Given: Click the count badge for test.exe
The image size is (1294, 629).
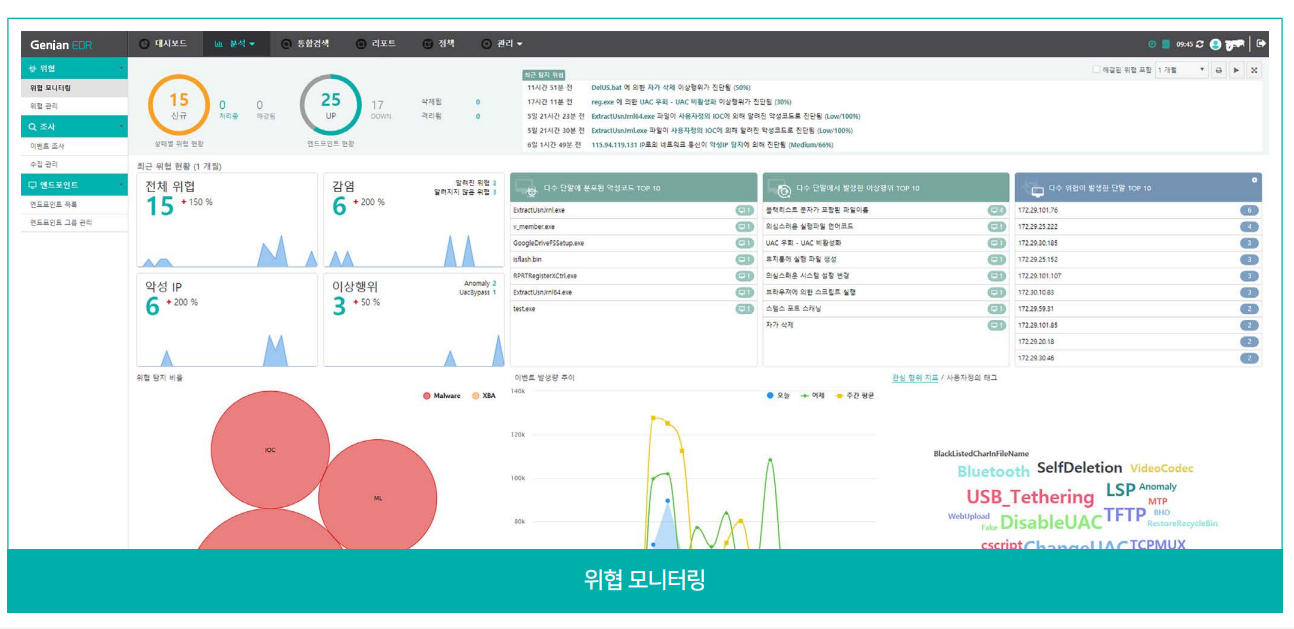Looking at the screenshot, I should tap(743, 309).
